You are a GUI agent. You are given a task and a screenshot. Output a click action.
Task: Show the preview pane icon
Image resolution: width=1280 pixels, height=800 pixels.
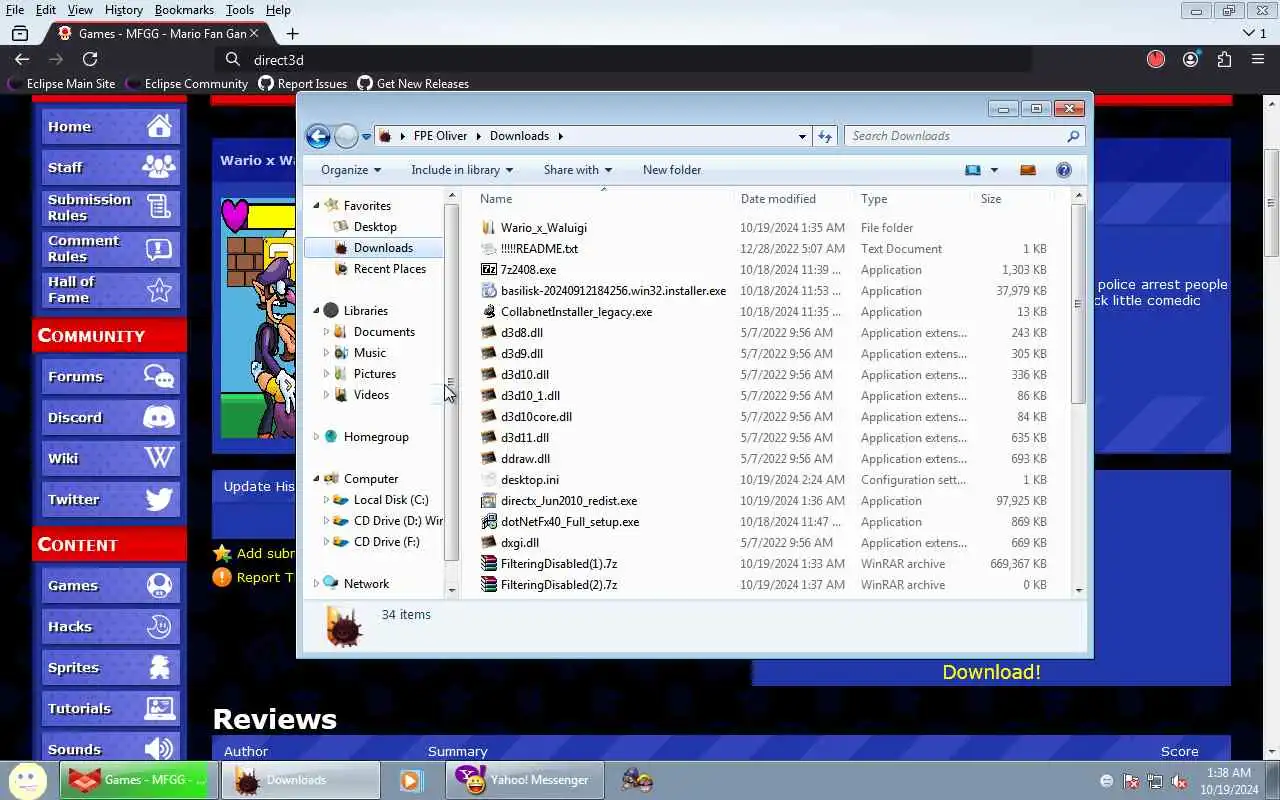[1027, 170]
